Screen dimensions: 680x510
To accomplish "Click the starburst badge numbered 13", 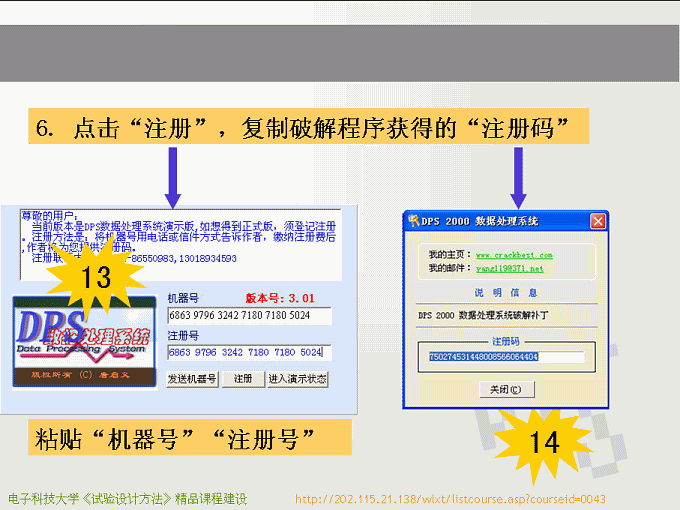I will [96, 278].
